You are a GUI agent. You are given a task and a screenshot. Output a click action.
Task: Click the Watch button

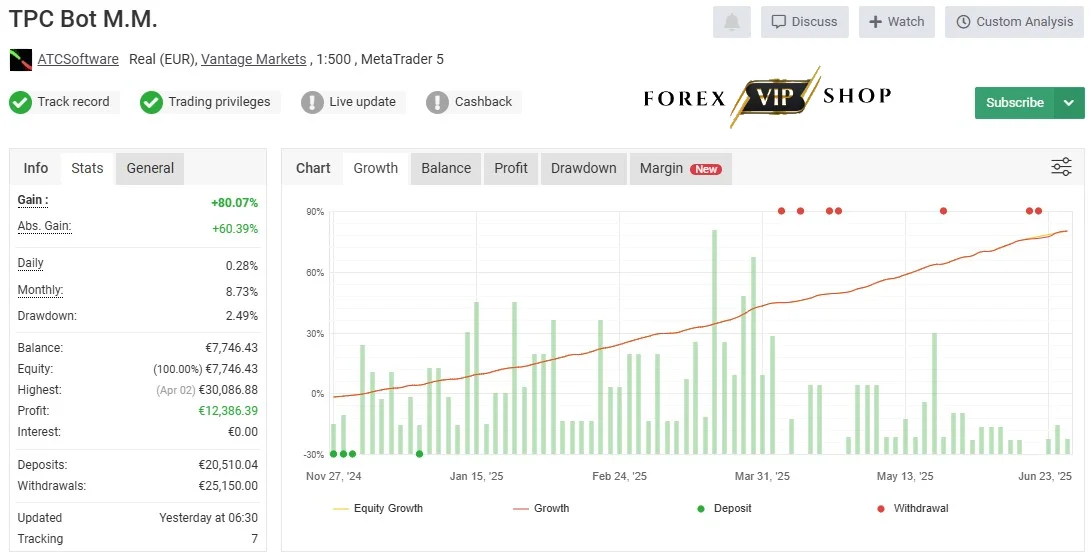(897, 22)
